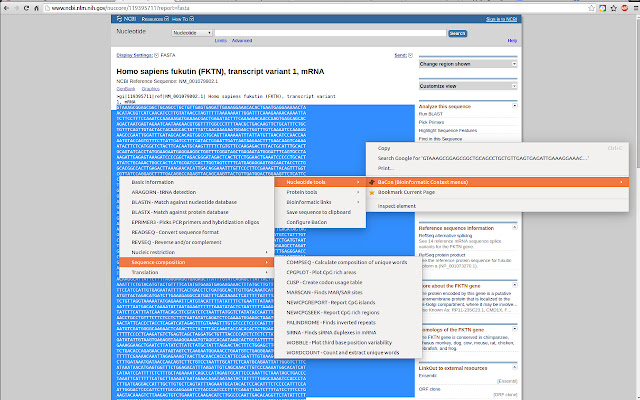Open the Advanced search link

(242, 40)
